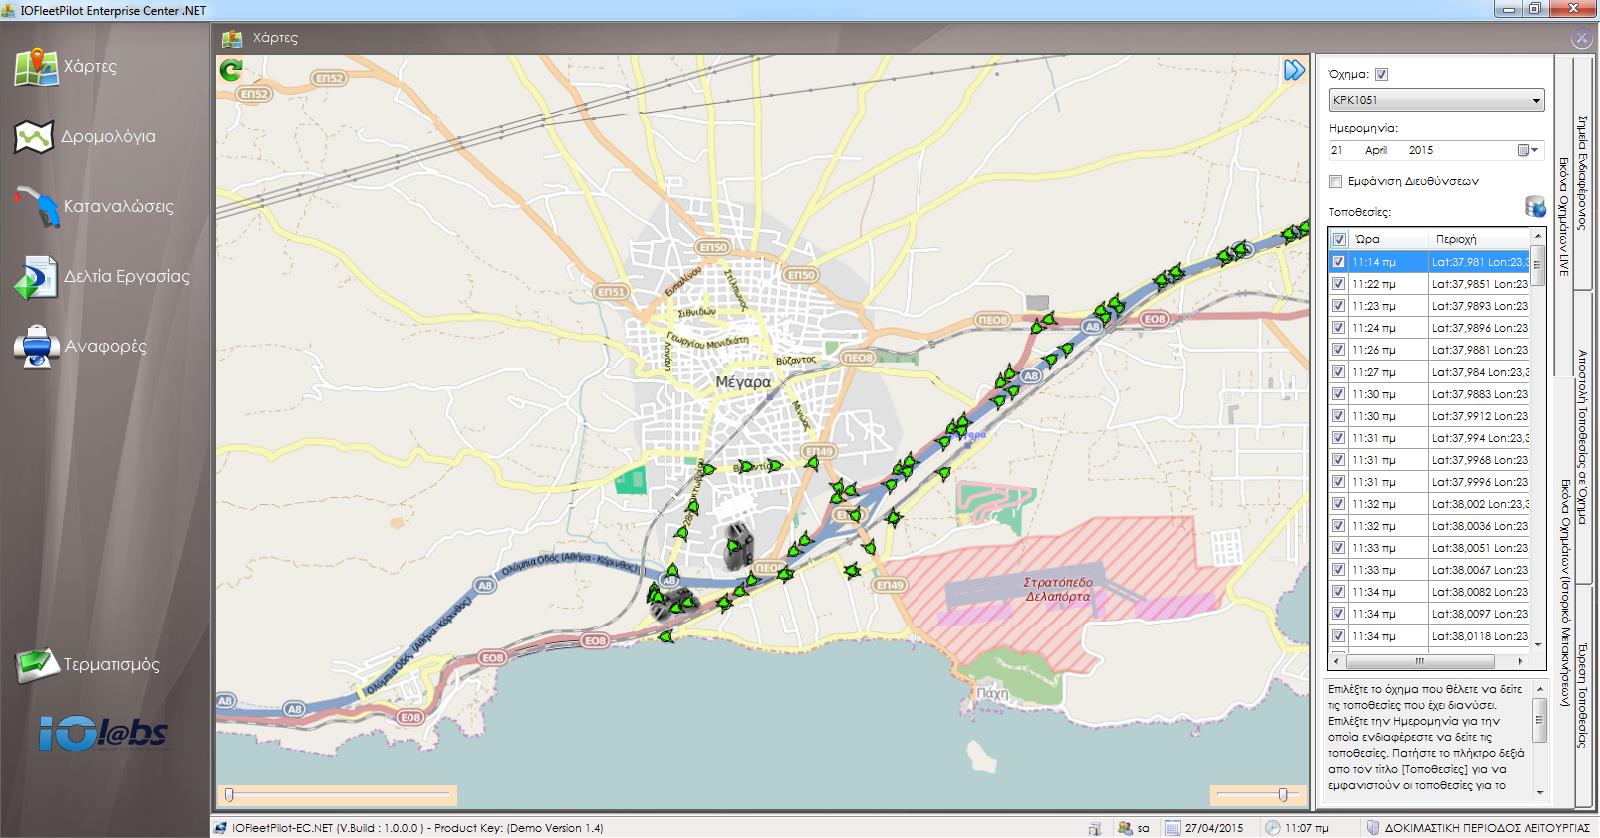This screenshot has width=1600, height=838.
Task: Uncheck the 11:23 πμ row checkbox
Action: click(x=1338, y=306)
